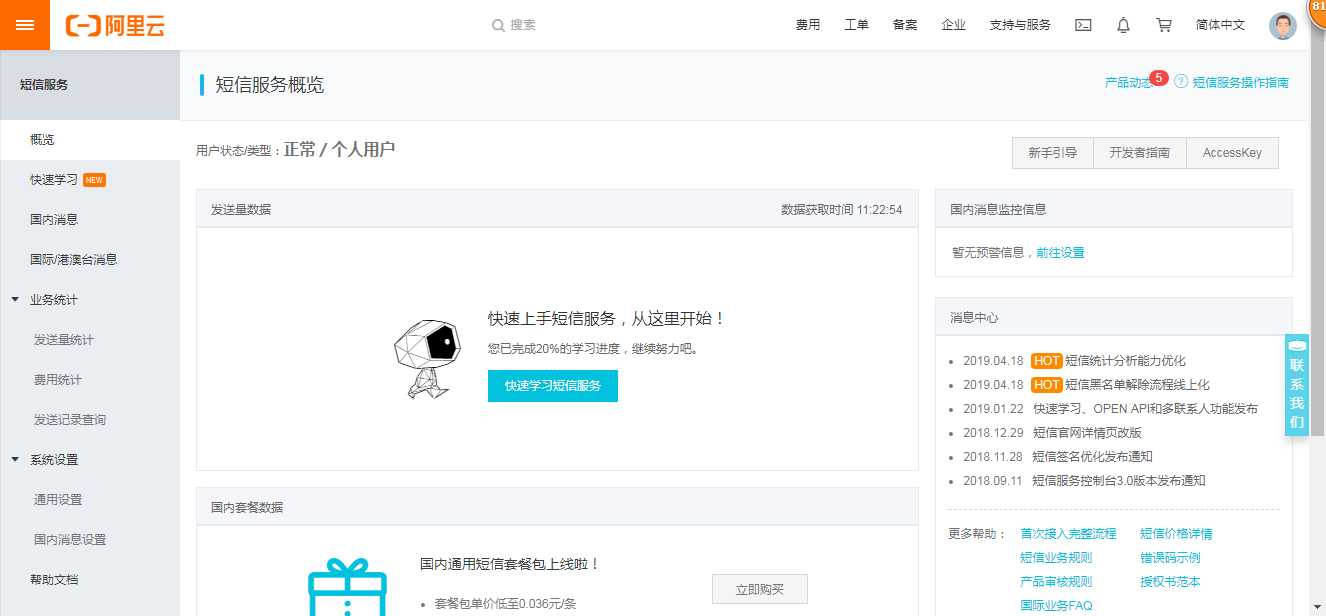
Task: Open the shopping cart icon
Action: click(1164, 25)
